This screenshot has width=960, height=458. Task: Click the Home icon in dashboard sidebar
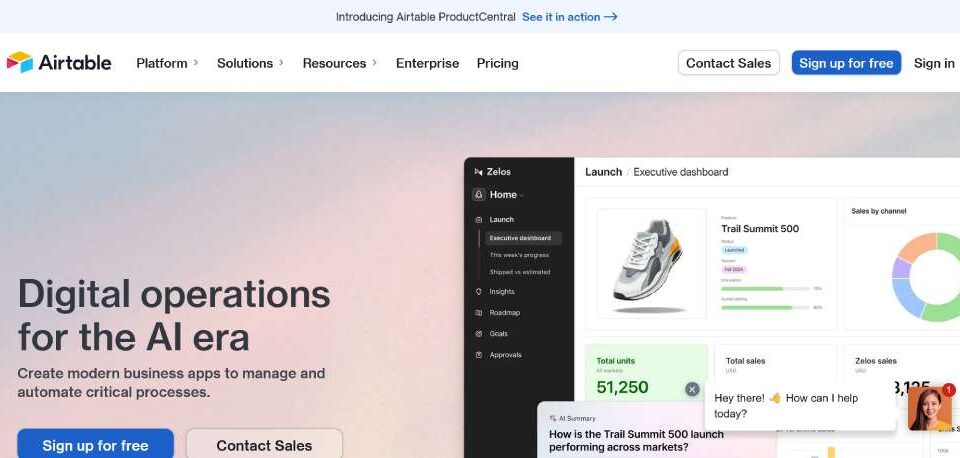[480, 195]
